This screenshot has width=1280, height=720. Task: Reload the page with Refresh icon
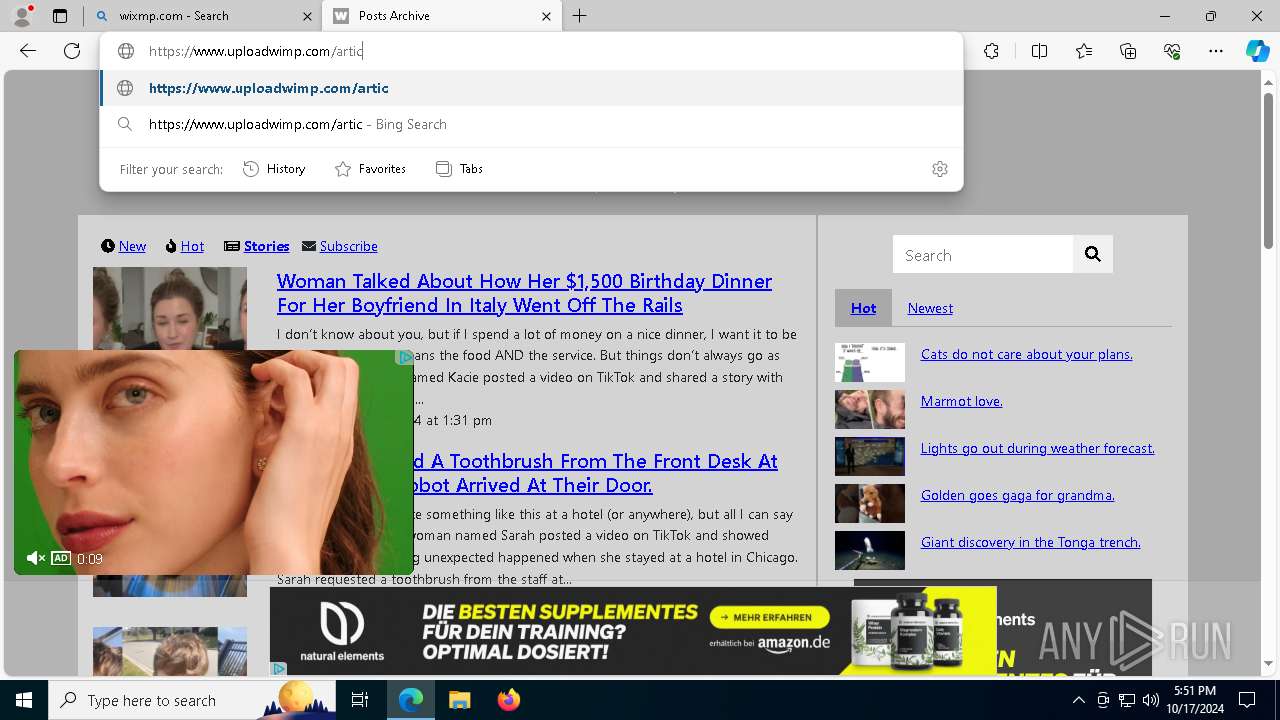coord(72,51)
